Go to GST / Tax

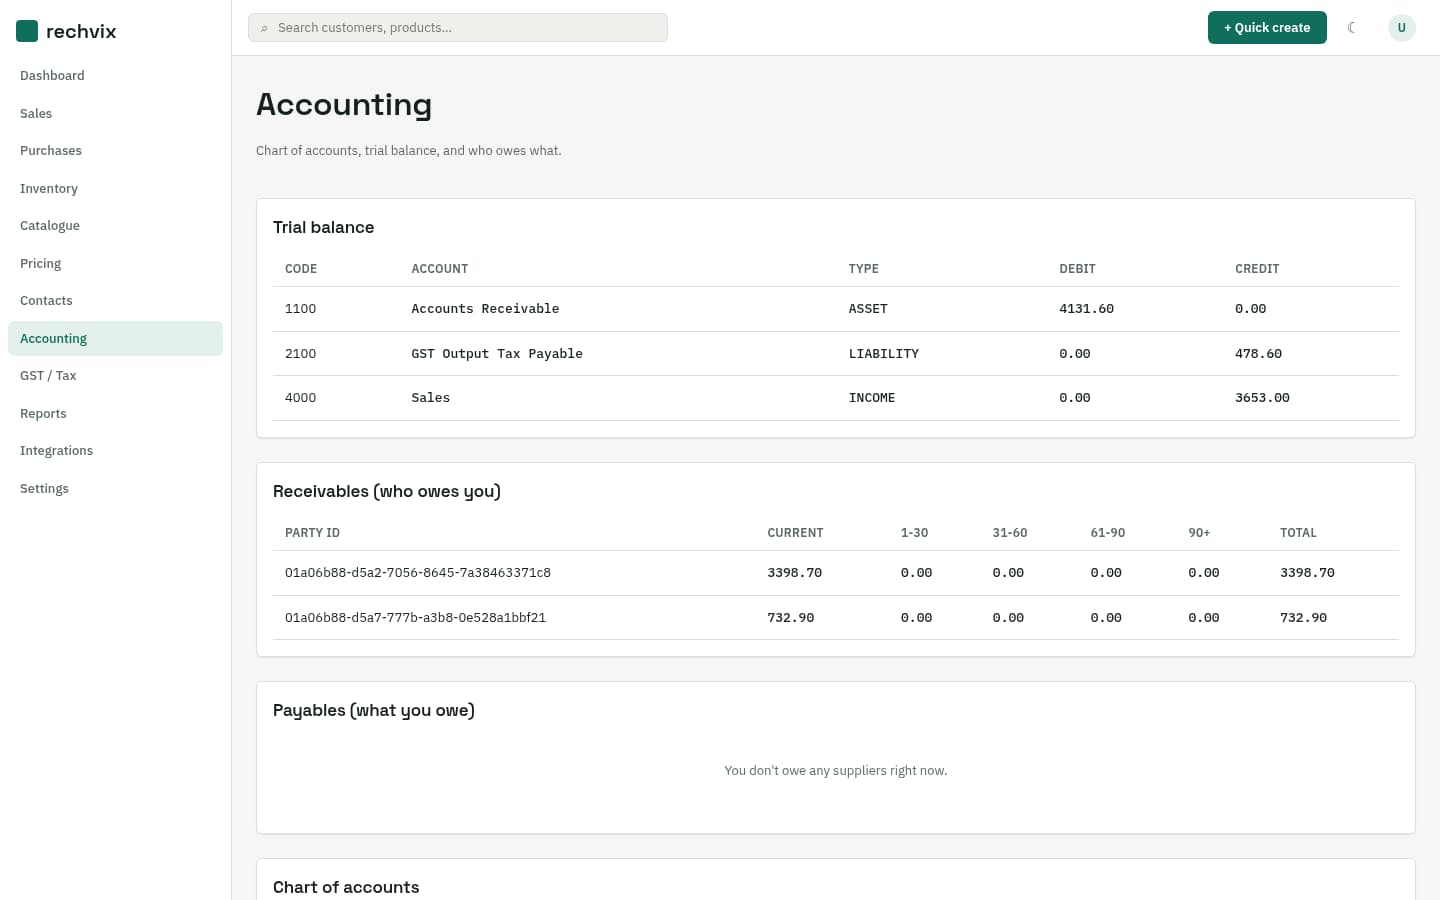(115, 376)
